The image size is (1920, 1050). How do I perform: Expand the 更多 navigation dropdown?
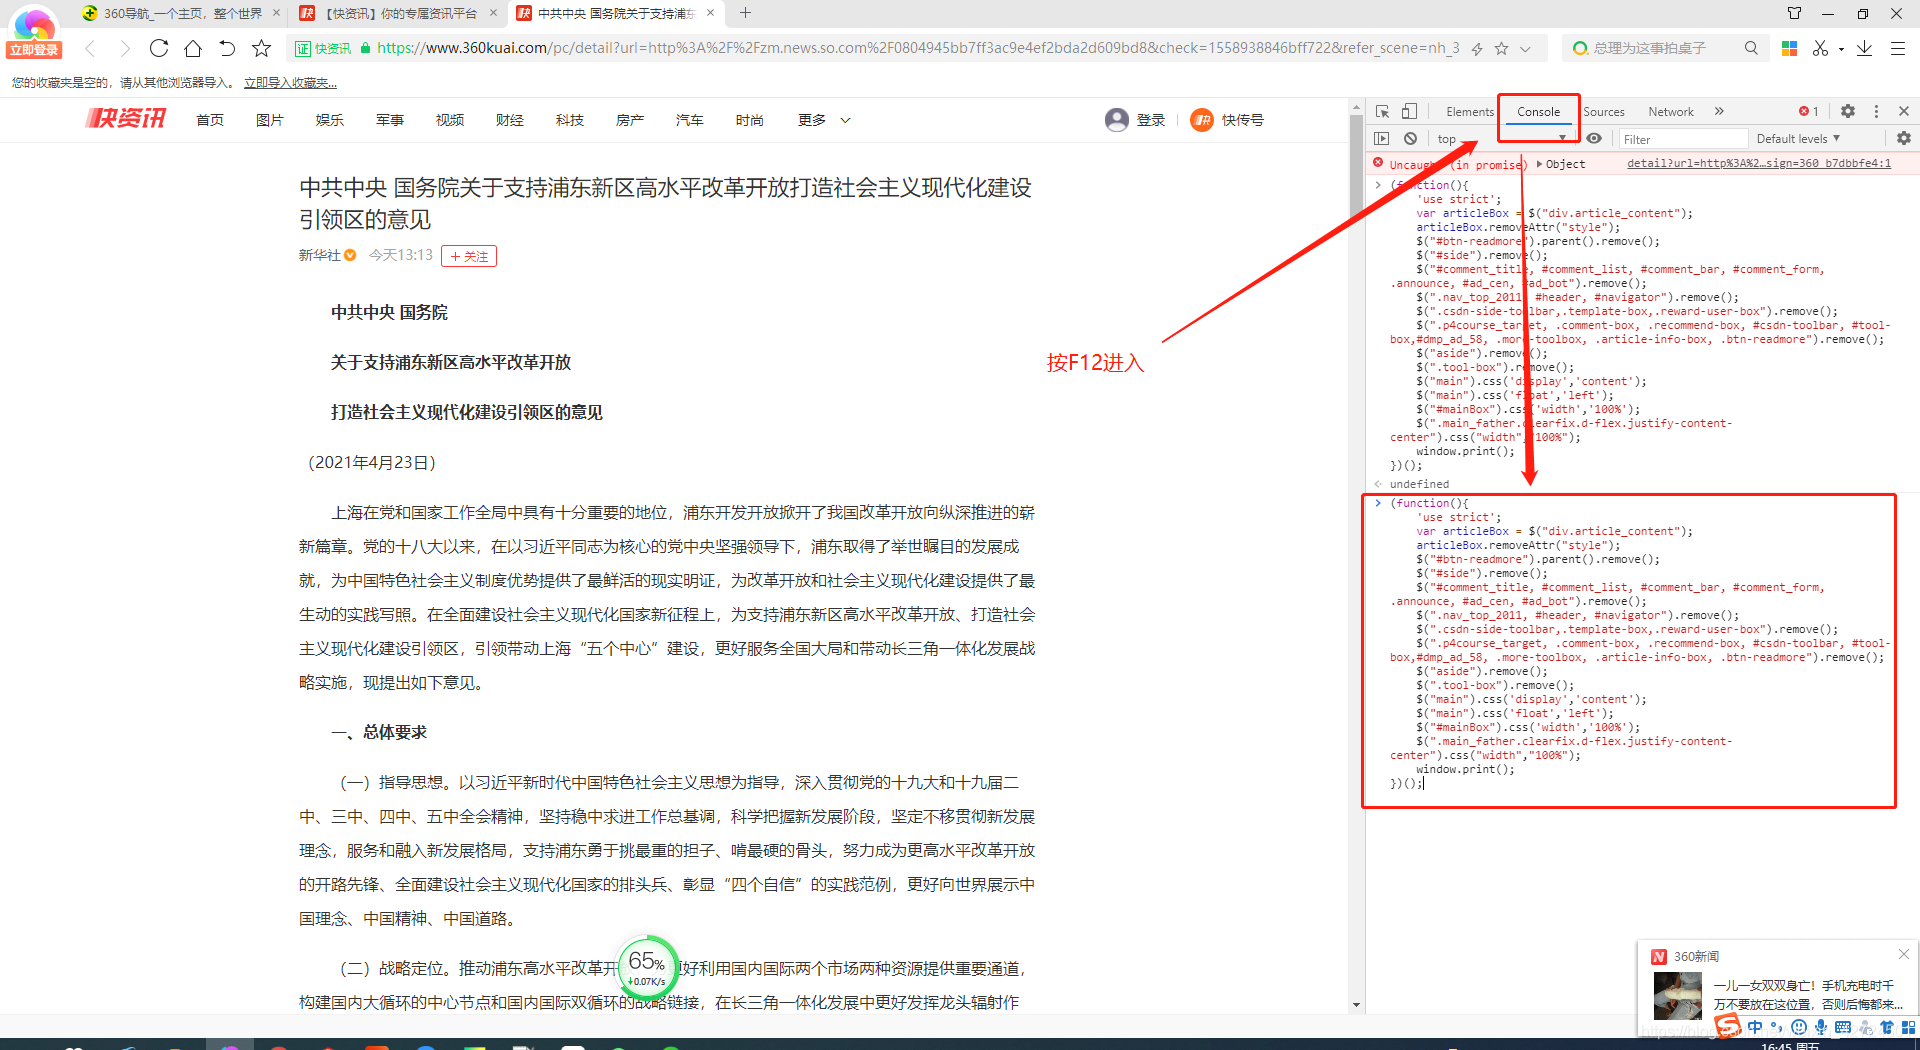coord(824,120)
